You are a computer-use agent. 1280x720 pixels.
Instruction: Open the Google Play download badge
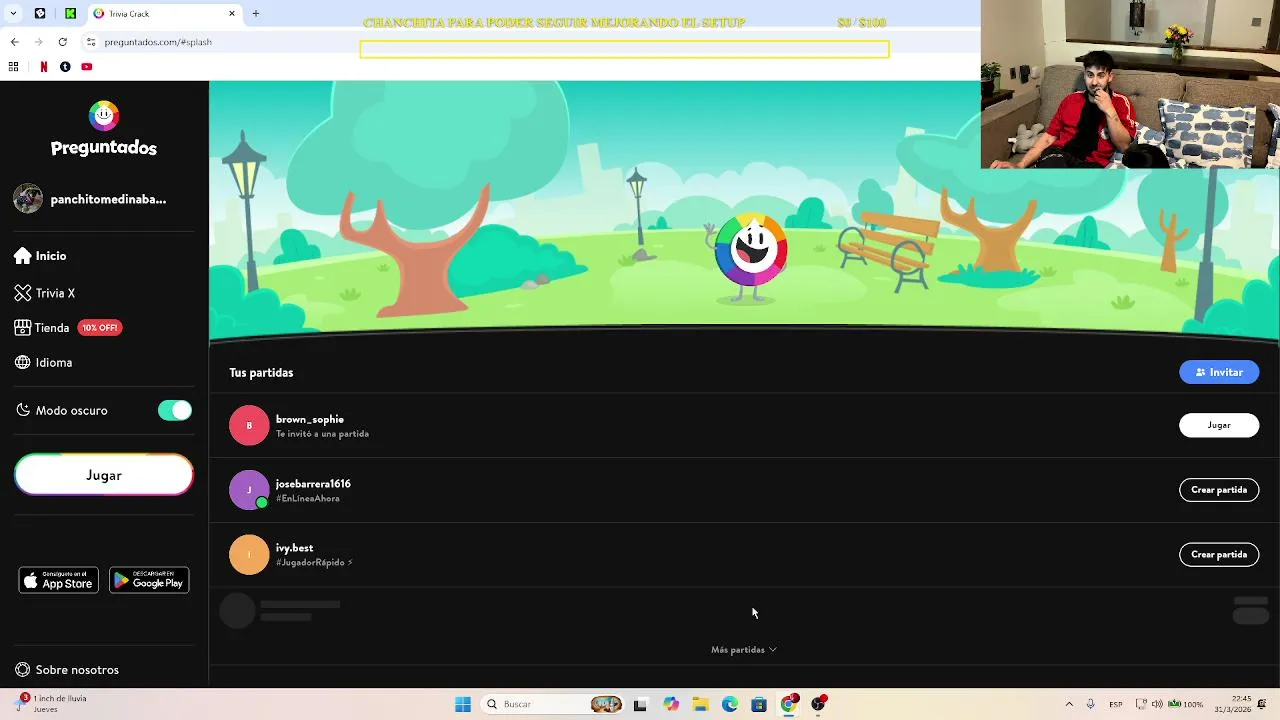coord(149,581)
